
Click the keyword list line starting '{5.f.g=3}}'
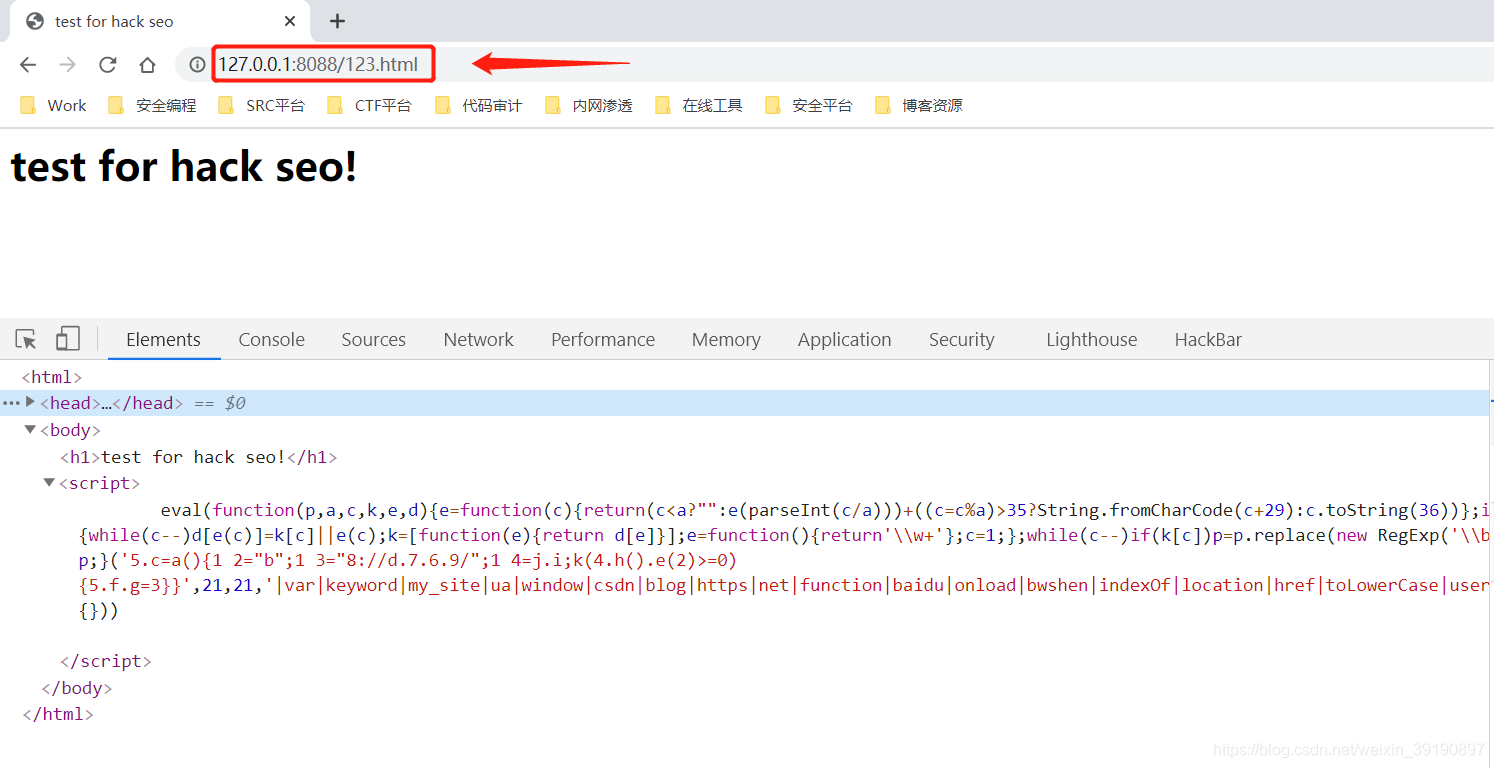(783, 585)
